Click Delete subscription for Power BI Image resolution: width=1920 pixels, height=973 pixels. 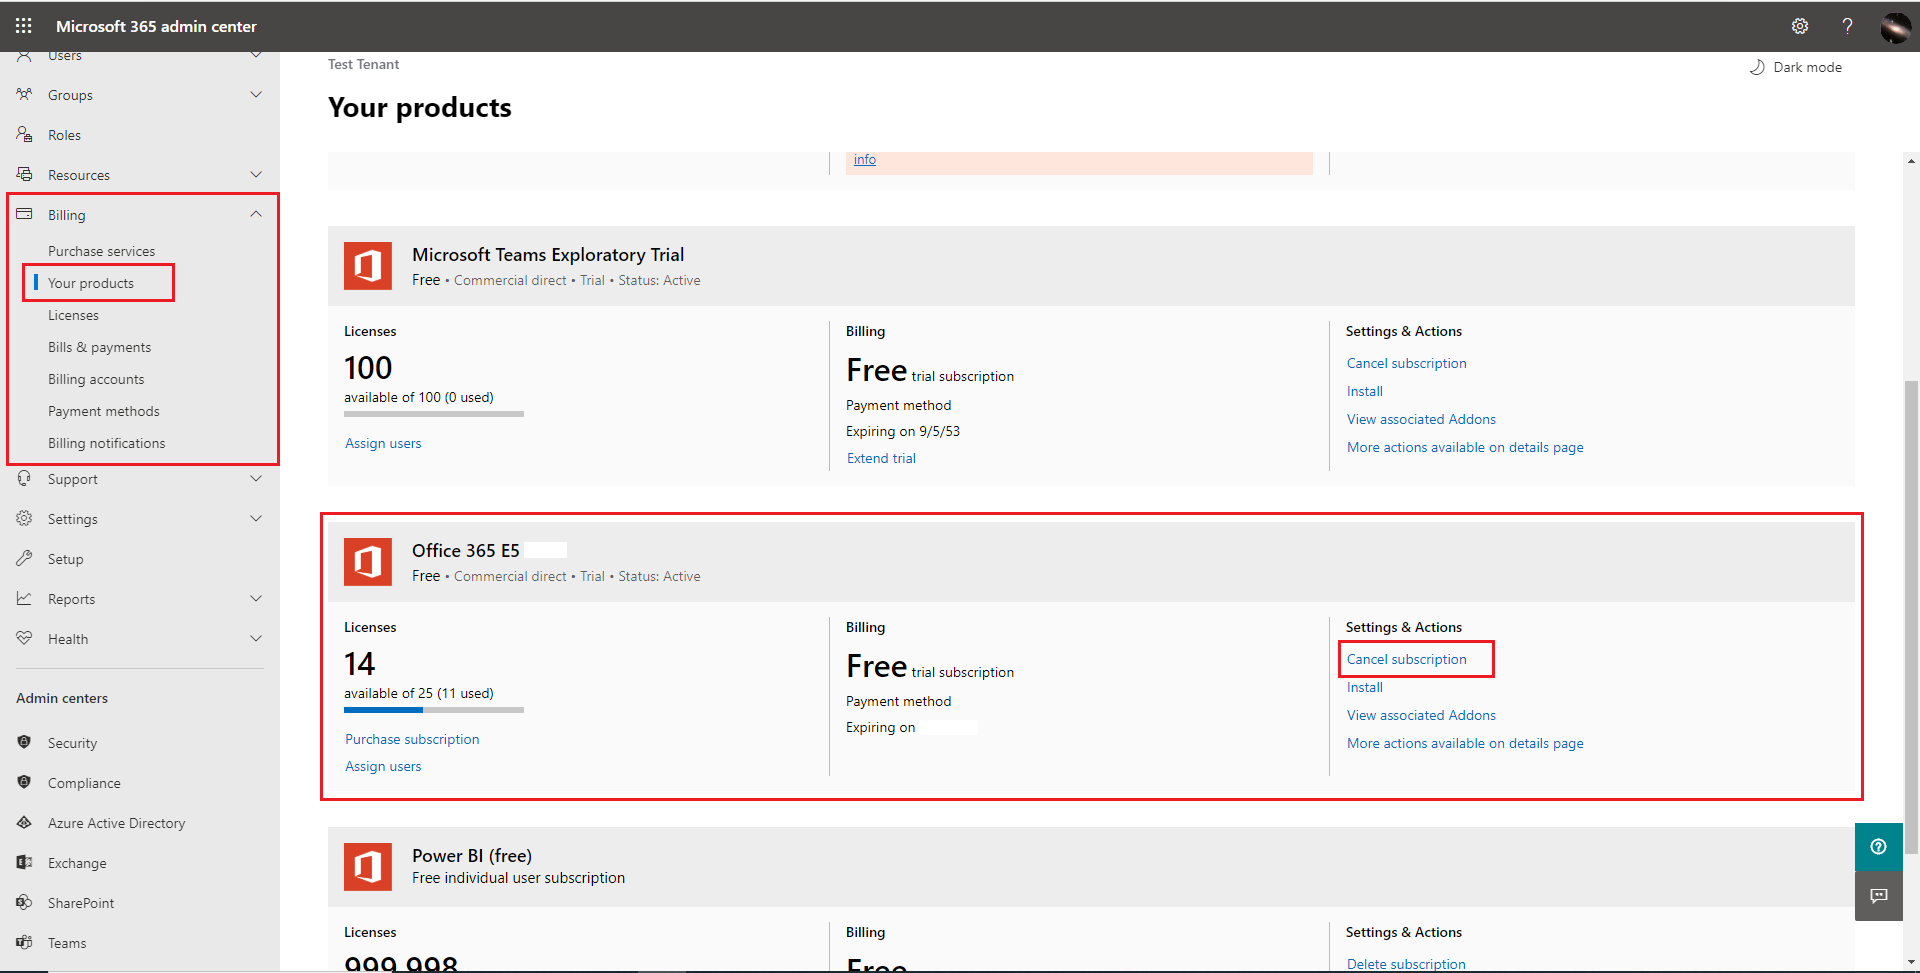click(1406, 964)
